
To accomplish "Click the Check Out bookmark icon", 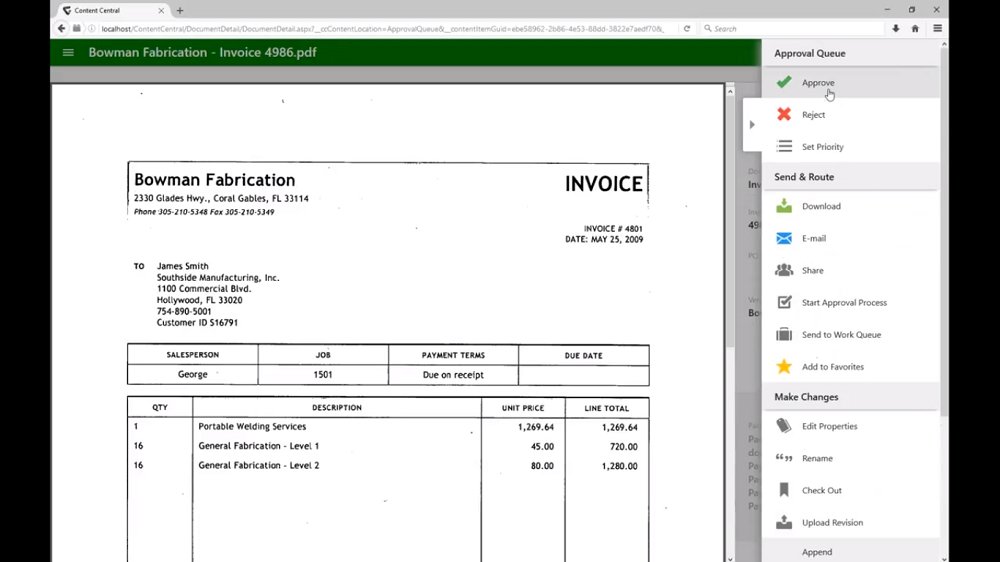I will [x=784, y=490].
